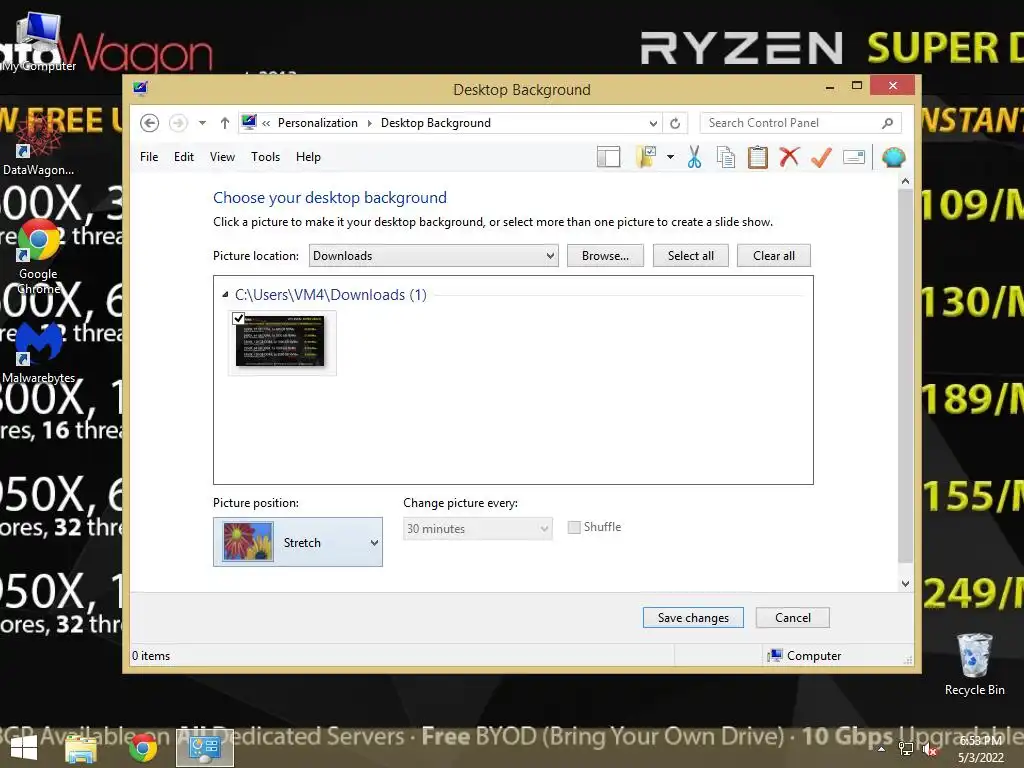Open the Picture position Stretch dropdown

click(x=298, y=542)
